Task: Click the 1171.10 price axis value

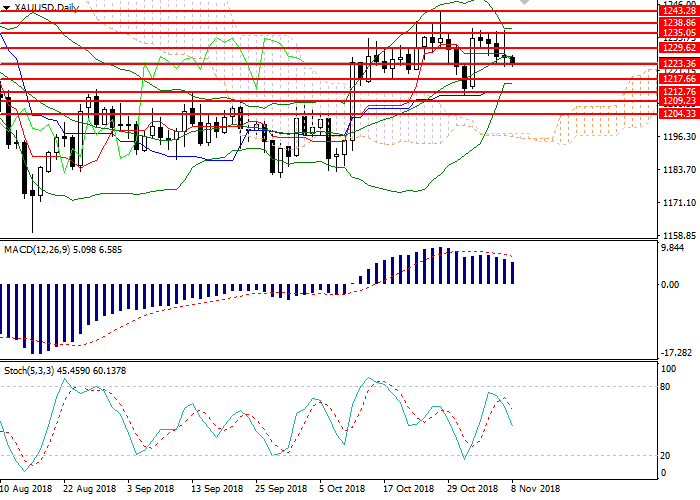Action: [x=679, y=203]
